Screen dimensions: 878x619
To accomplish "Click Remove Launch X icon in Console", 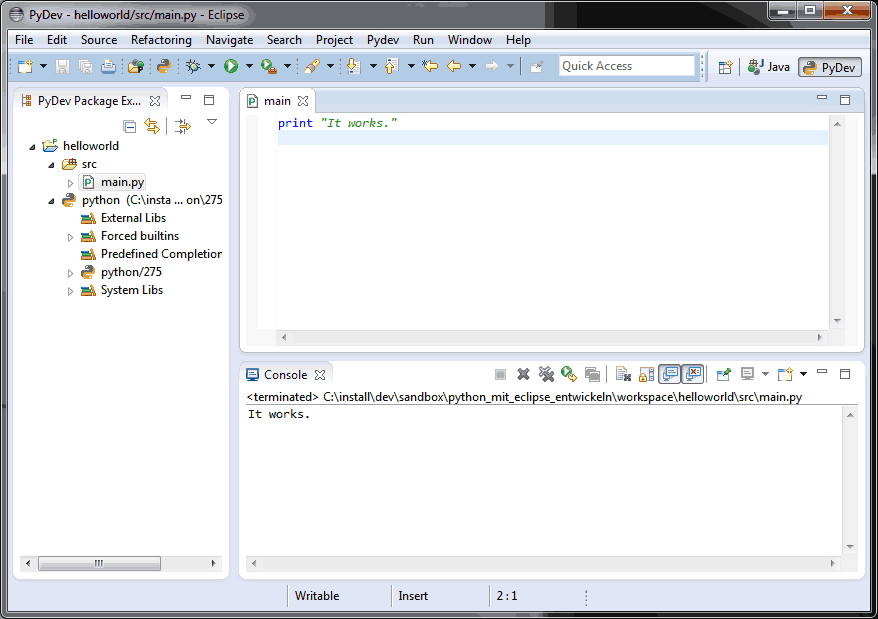I will [x=523, y=374].
